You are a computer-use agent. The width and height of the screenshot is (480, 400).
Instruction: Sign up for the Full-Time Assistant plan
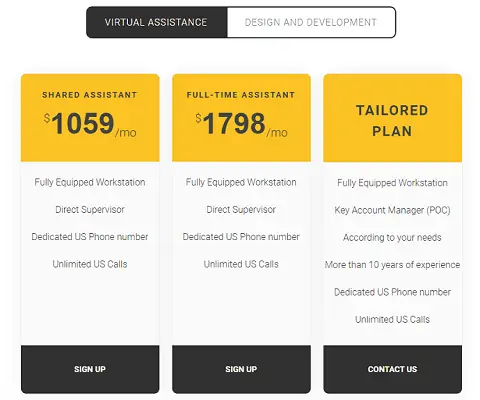pos(241,369)
